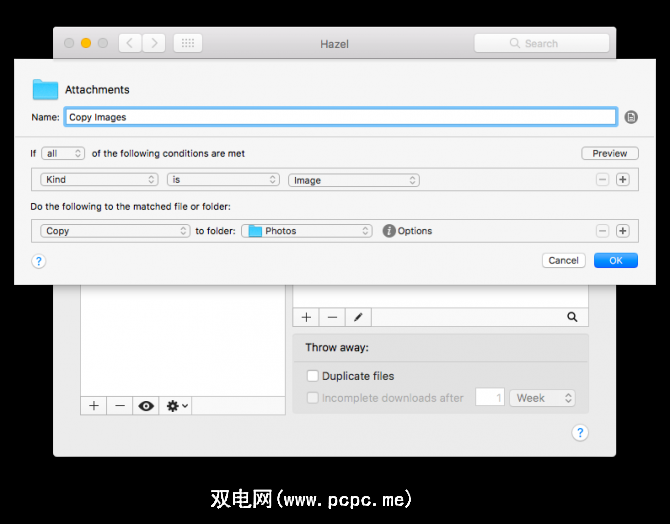Click the rules search magnifier icon

572,317
